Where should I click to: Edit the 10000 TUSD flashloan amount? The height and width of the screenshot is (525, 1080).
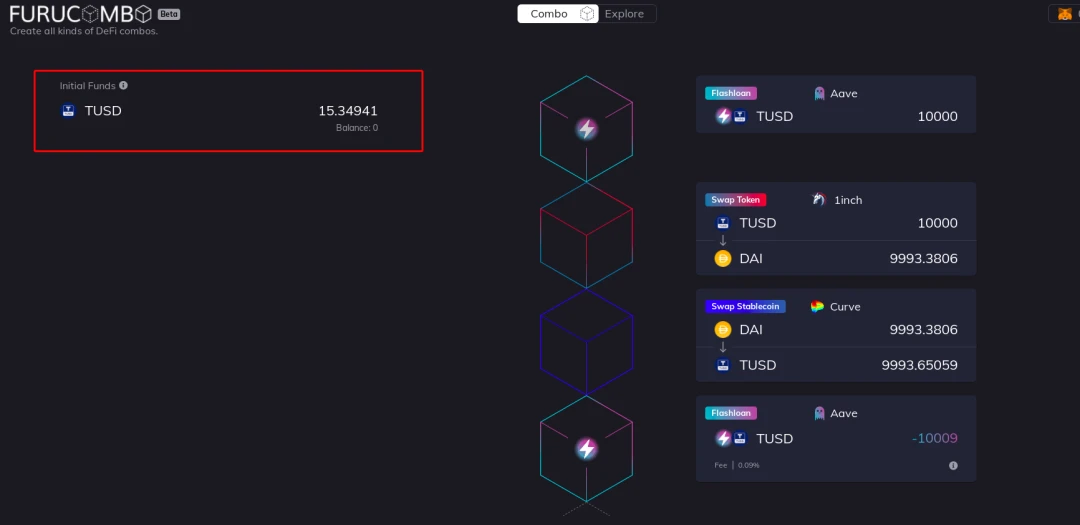[937, 116]
